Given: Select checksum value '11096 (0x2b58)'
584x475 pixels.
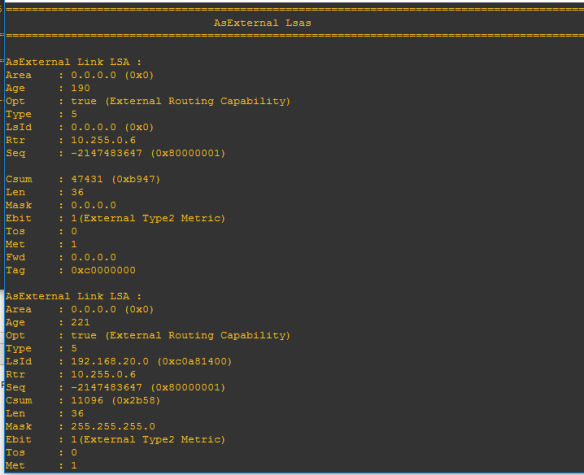Looking at the screenshot, I should (115, 400).
